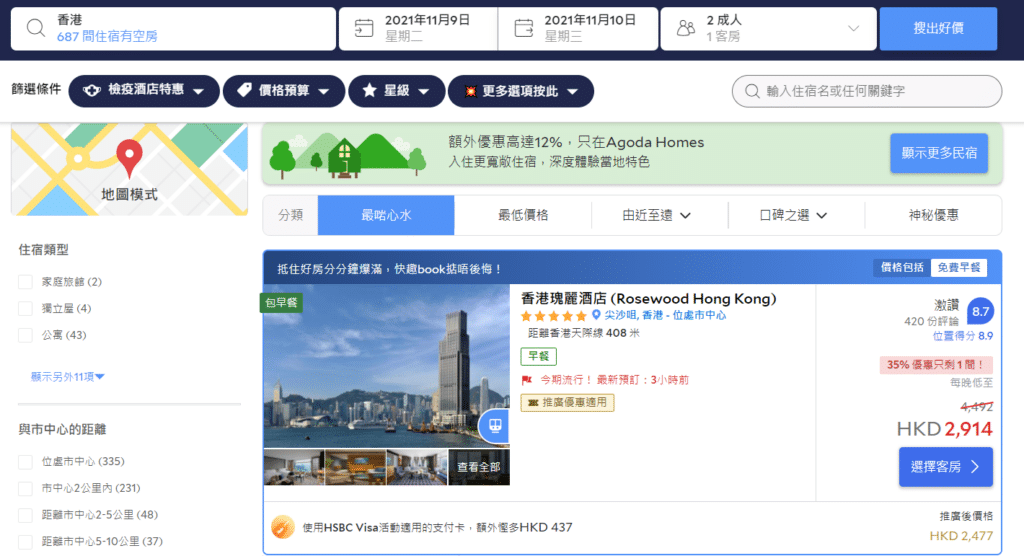Click the 8.7 review score badge

(x=980, y=312)
